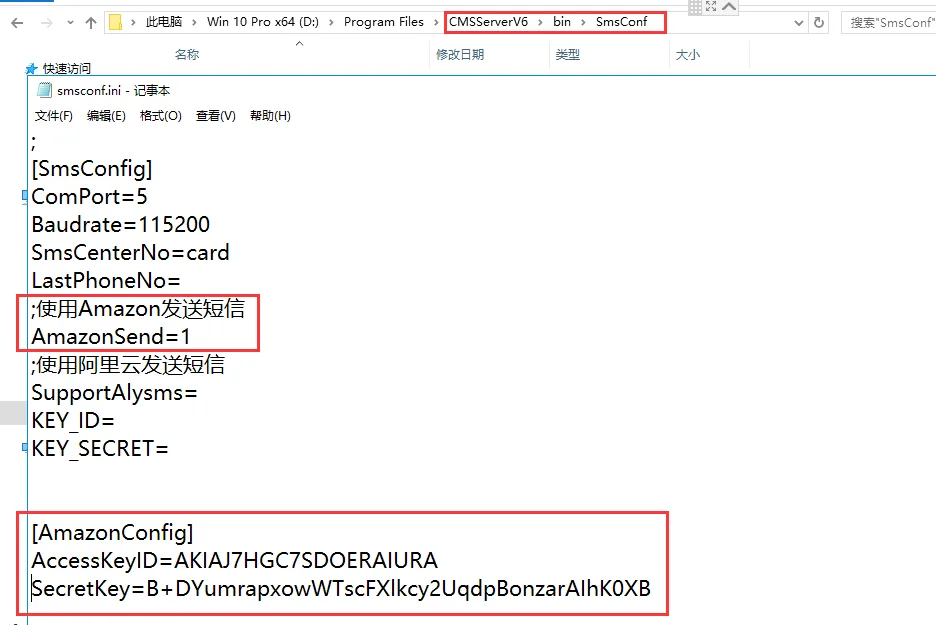Select CMSServerV6 breadcrumb segment
This screenshot has width=936, height=625.
488,22
